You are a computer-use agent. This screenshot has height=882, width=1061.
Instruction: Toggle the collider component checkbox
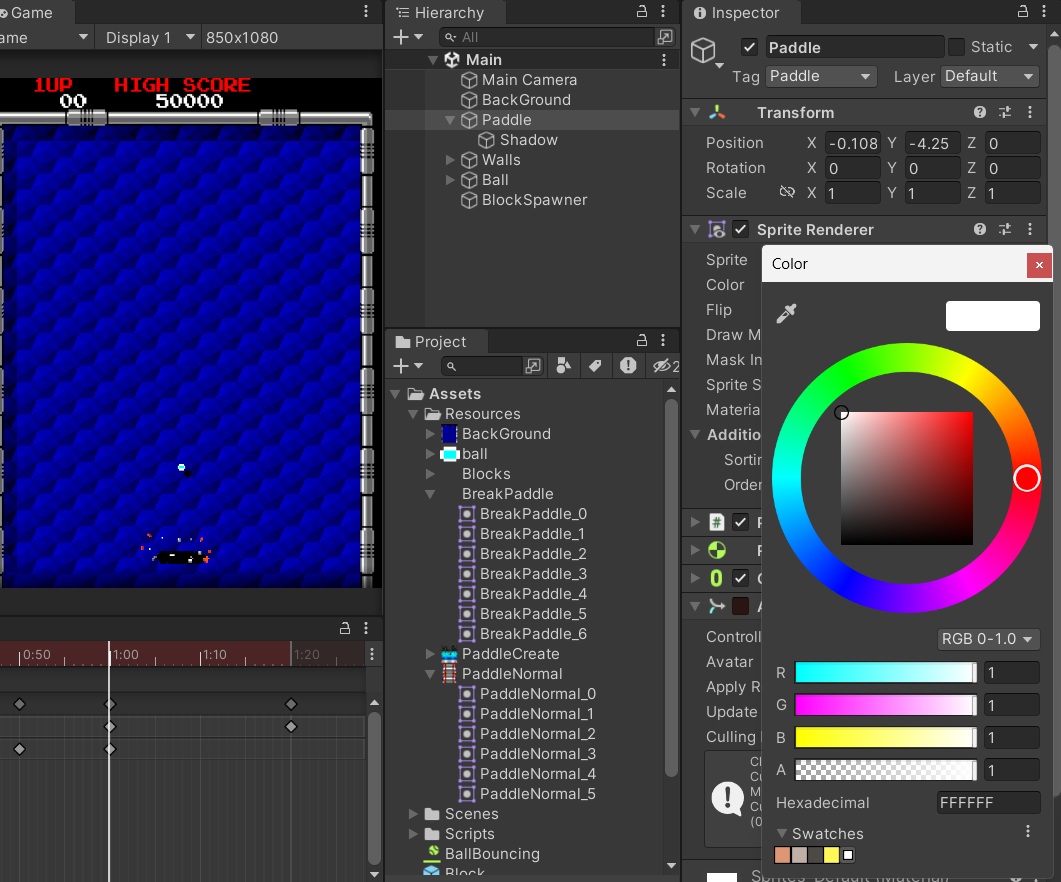(x=740, y=578)
